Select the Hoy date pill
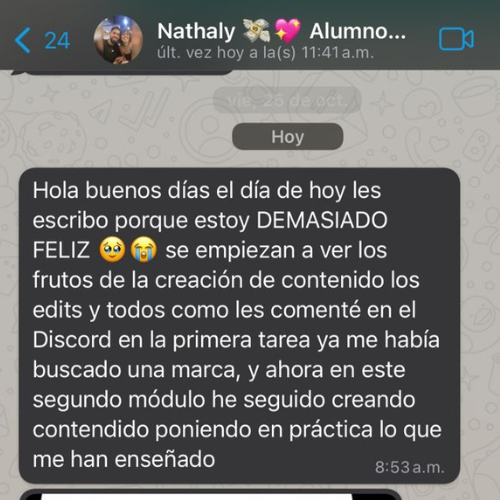 pos(288,137)
